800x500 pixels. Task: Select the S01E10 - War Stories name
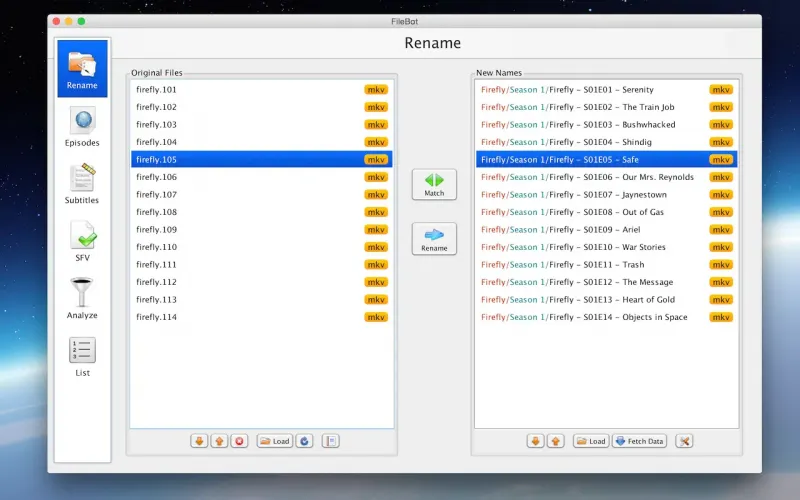pyautogui.click(x=607, y=247)
